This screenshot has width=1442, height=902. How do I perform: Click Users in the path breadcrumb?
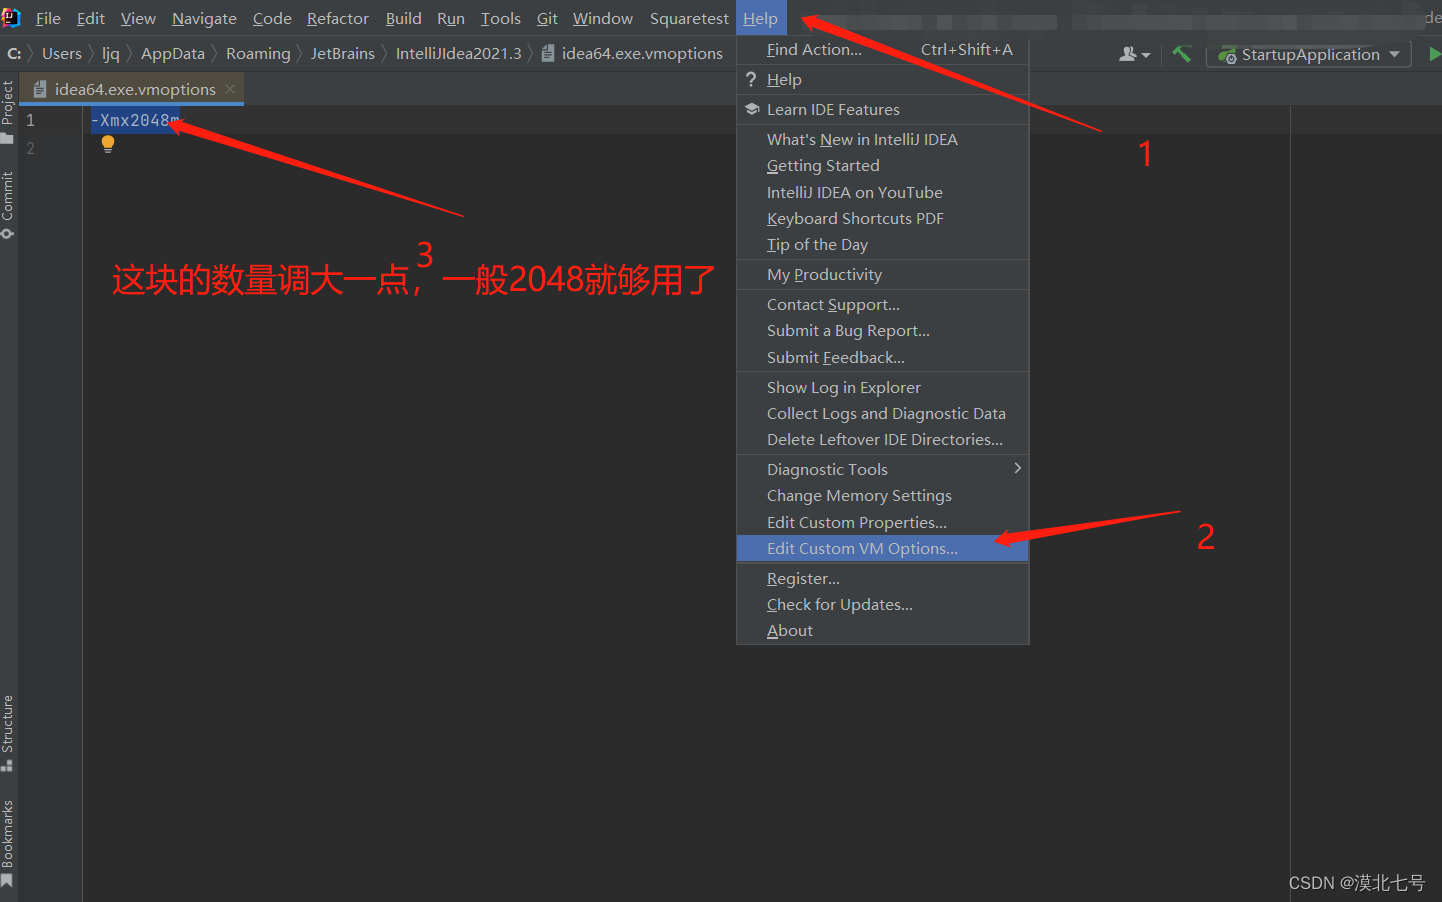(x=62, y=54)
